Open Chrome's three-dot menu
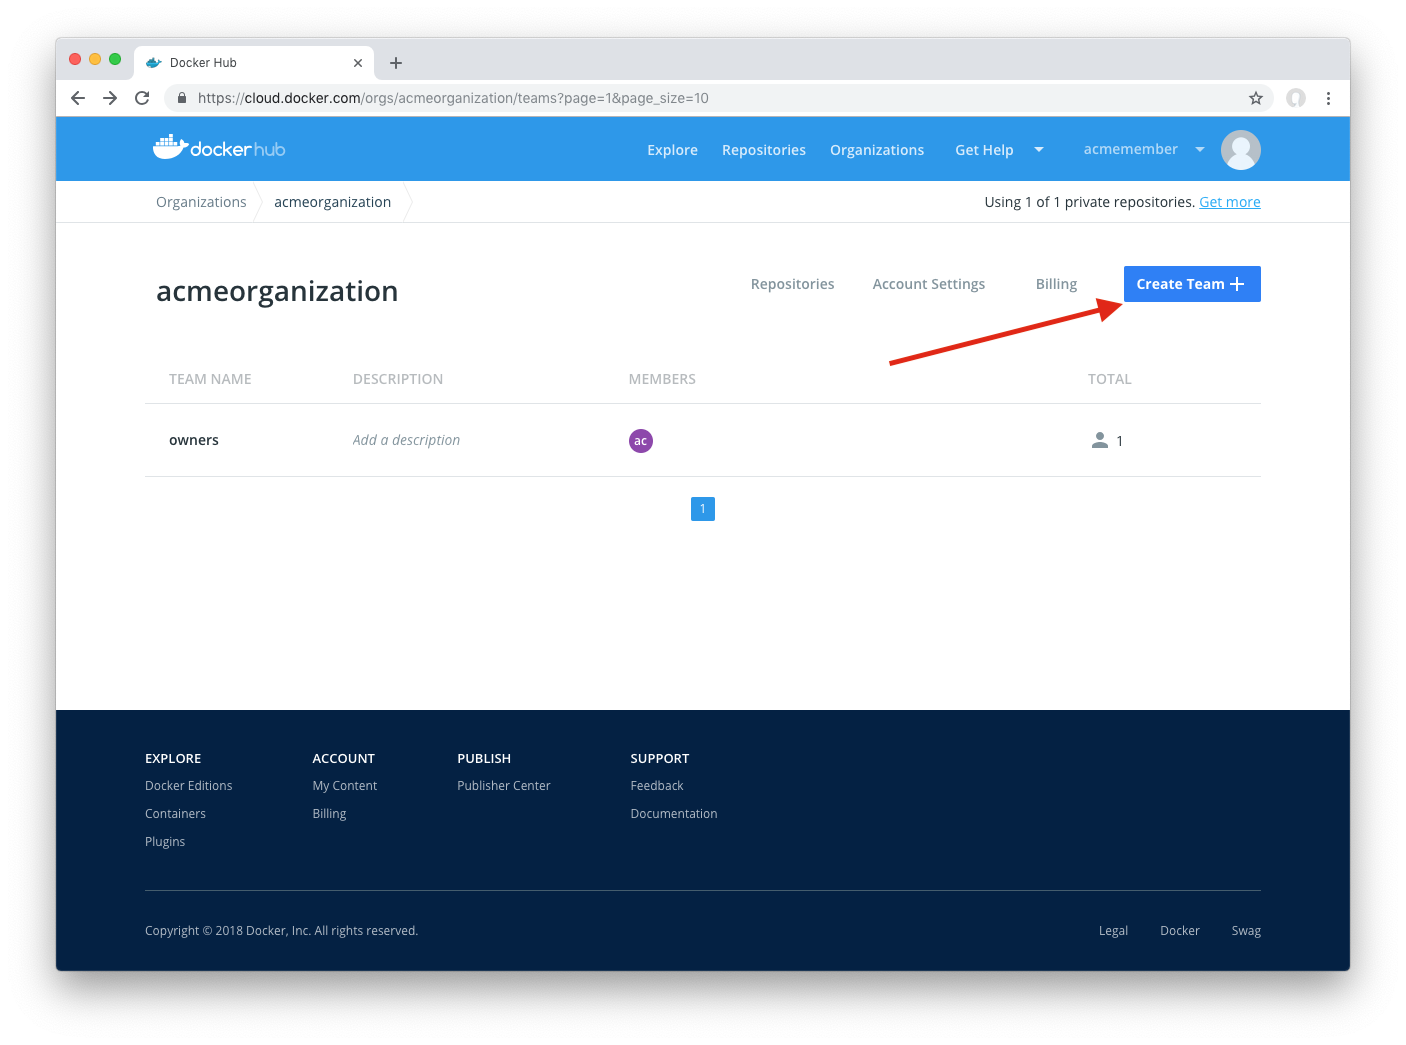Screen dimensions: 1406x1045 tap(1328, 98)
